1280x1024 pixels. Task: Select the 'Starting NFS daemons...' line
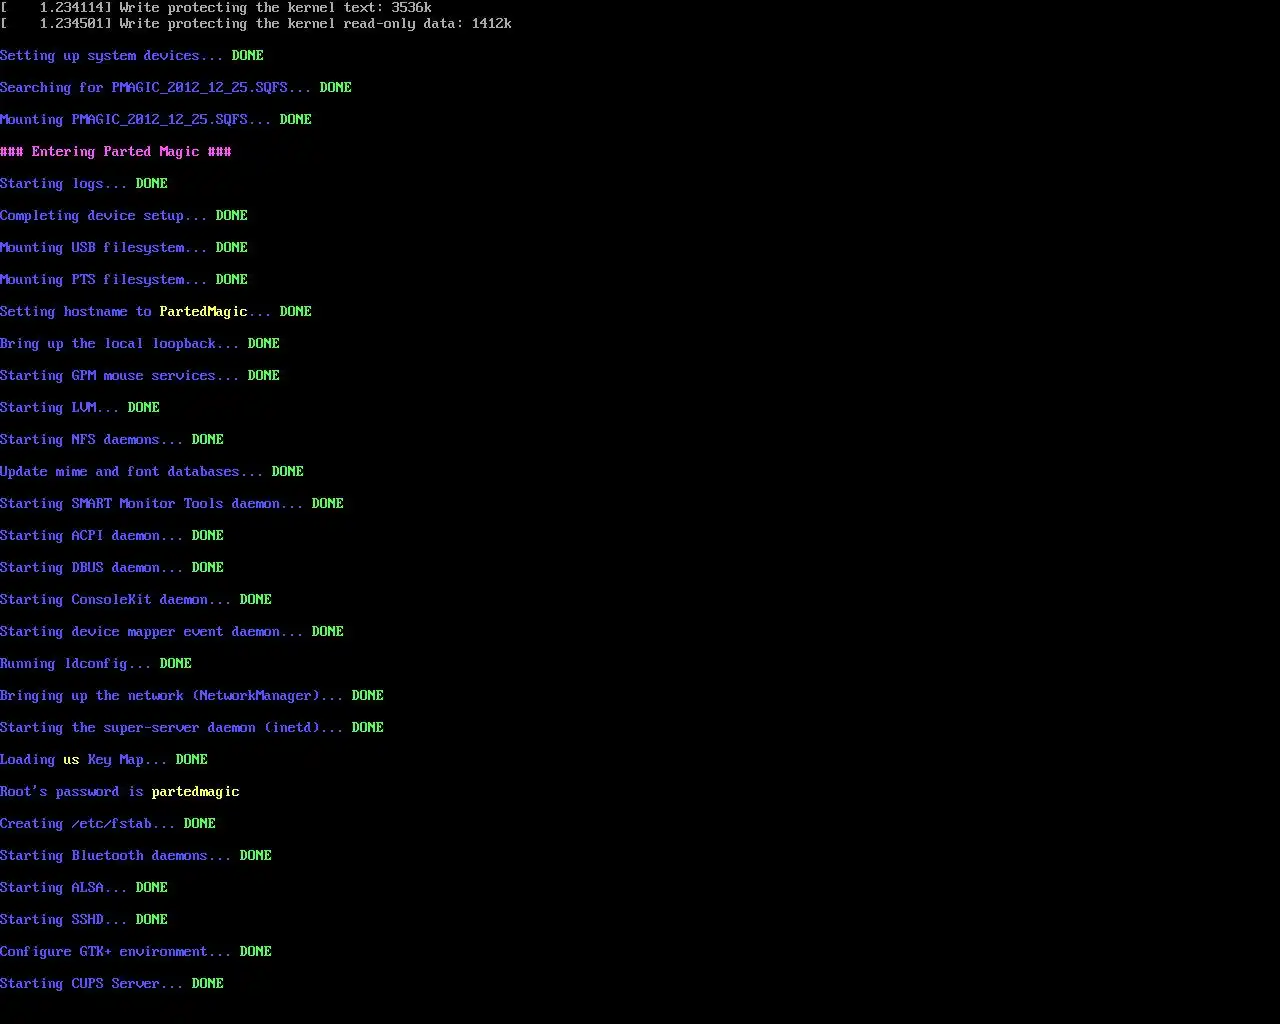(112, 439)
